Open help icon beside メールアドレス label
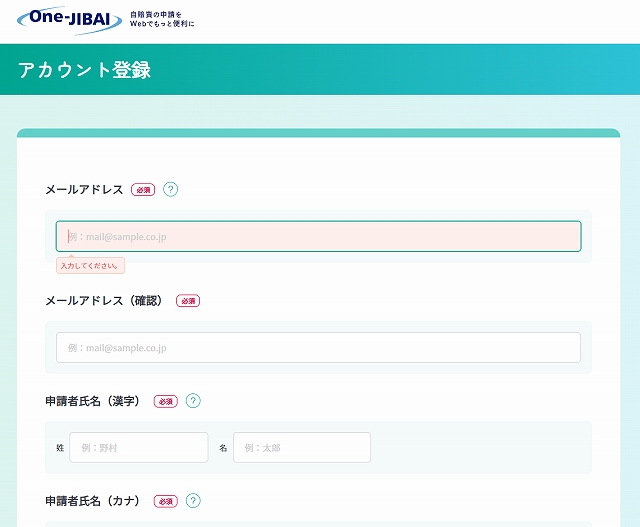 tap(171, 189)
